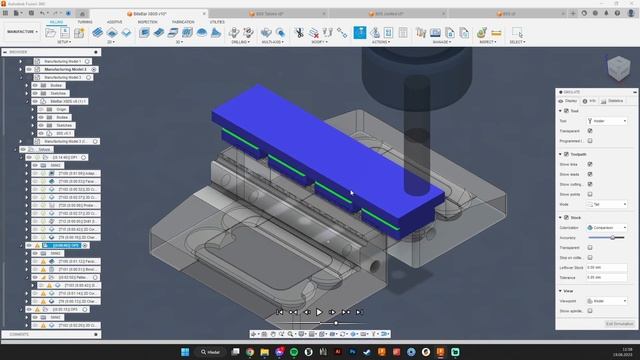Click the Bore/thread drilling icon

(248, 33)
